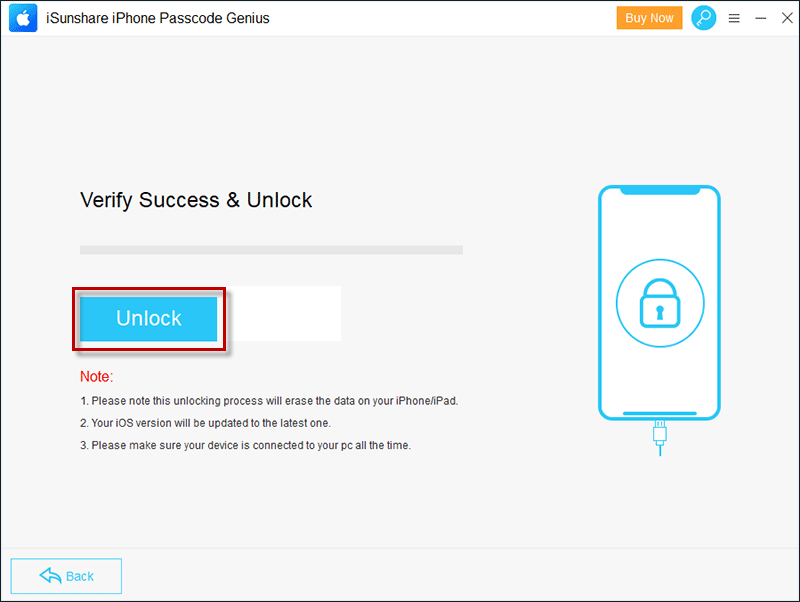This screenshot has width=800, height=602.
Task: Click the Verify Success & Unlock heading
Action: click(196, 200)
